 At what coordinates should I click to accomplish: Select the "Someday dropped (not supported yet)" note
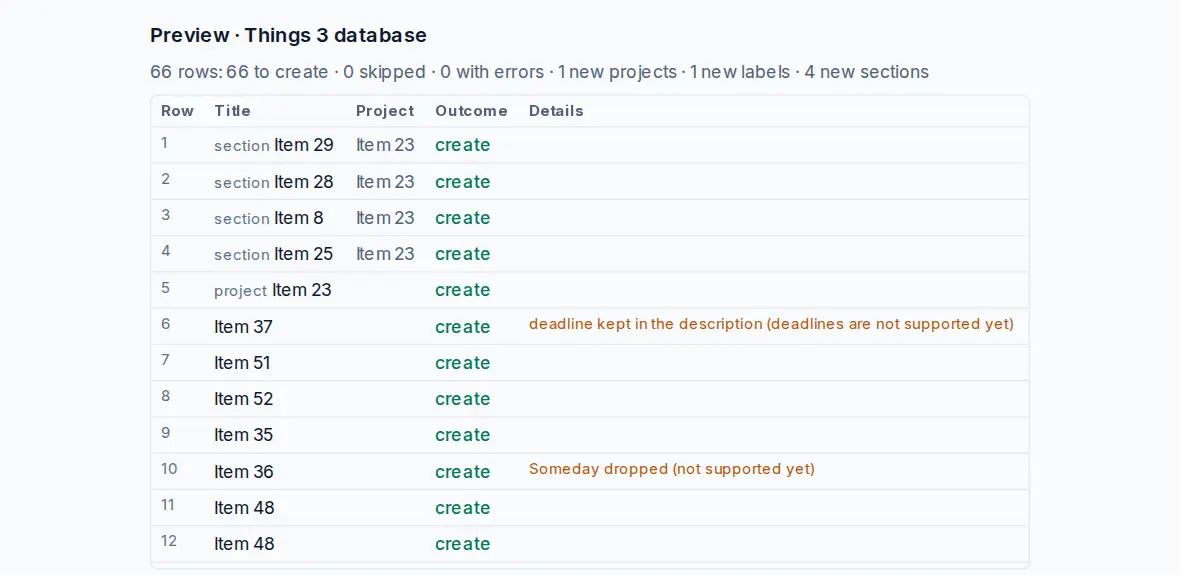[x=671, y=469]
